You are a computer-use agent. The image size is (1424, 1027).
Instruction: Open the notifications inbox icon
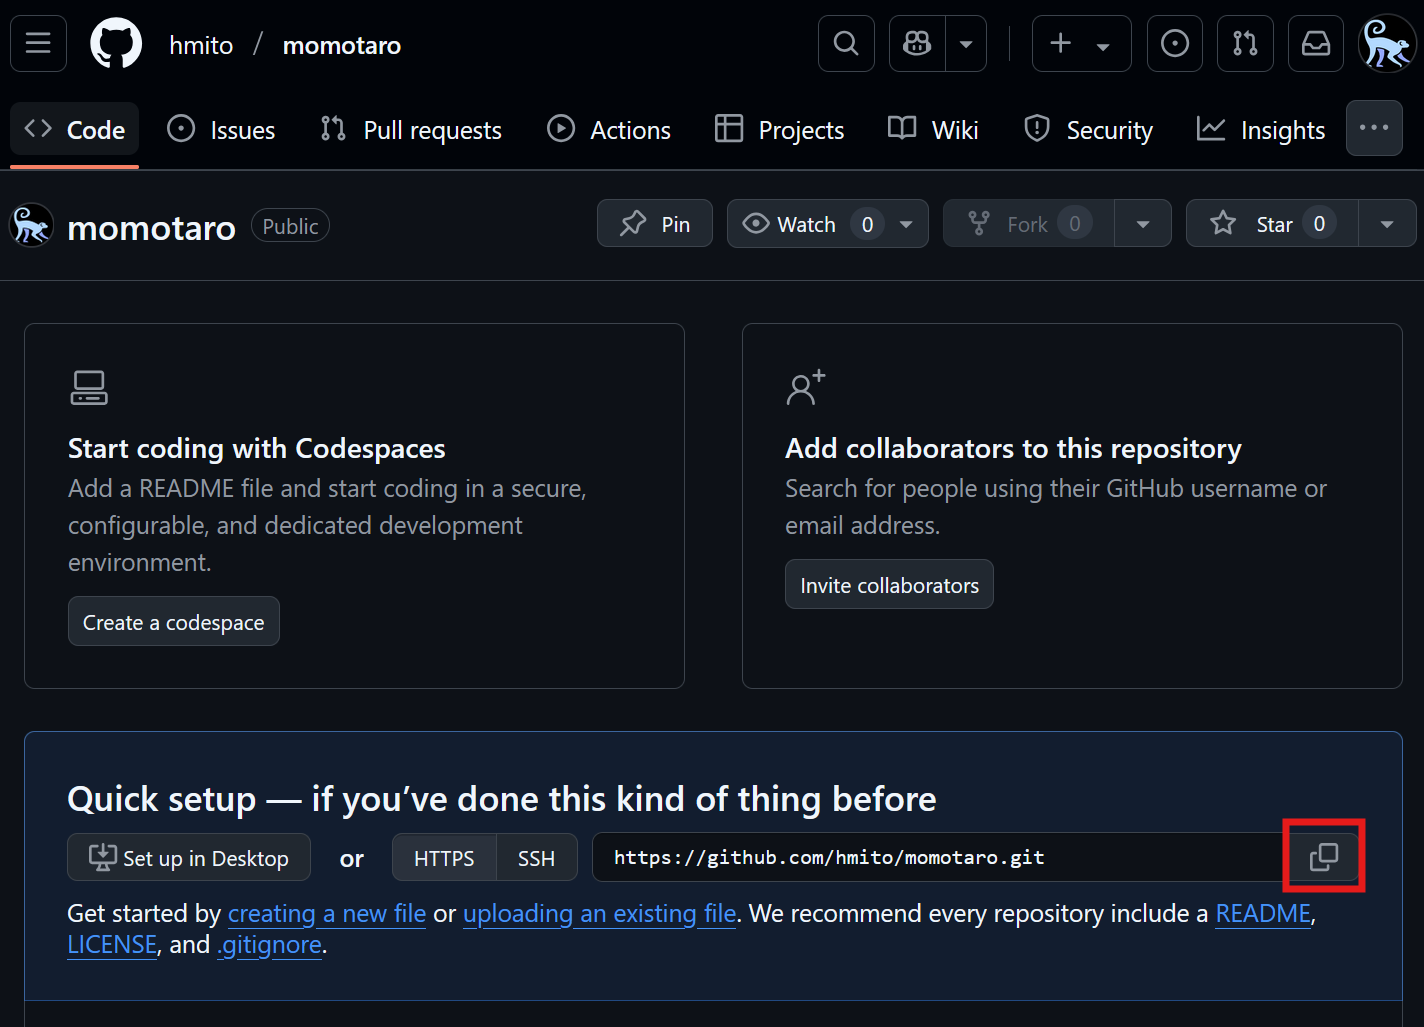coord(1316,44)
